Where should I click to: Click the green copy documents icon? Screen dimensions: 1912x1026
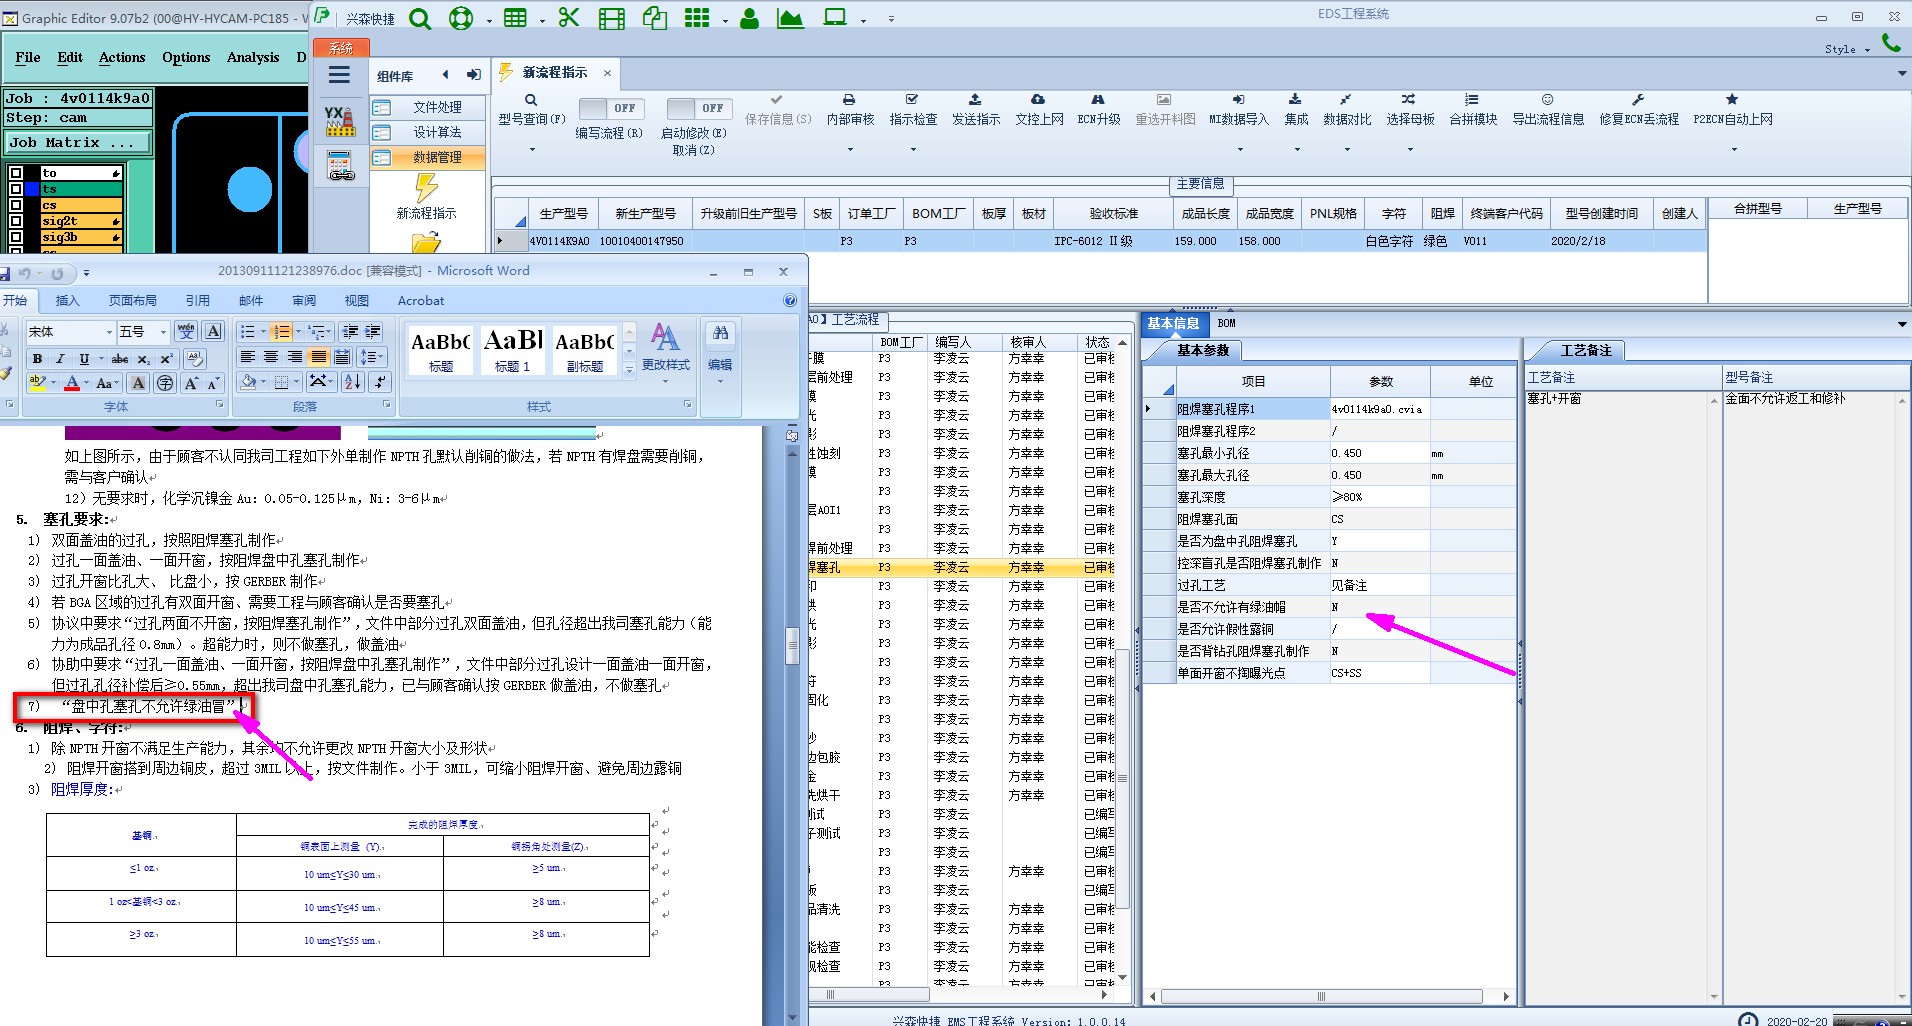click(x=655, y=18)
